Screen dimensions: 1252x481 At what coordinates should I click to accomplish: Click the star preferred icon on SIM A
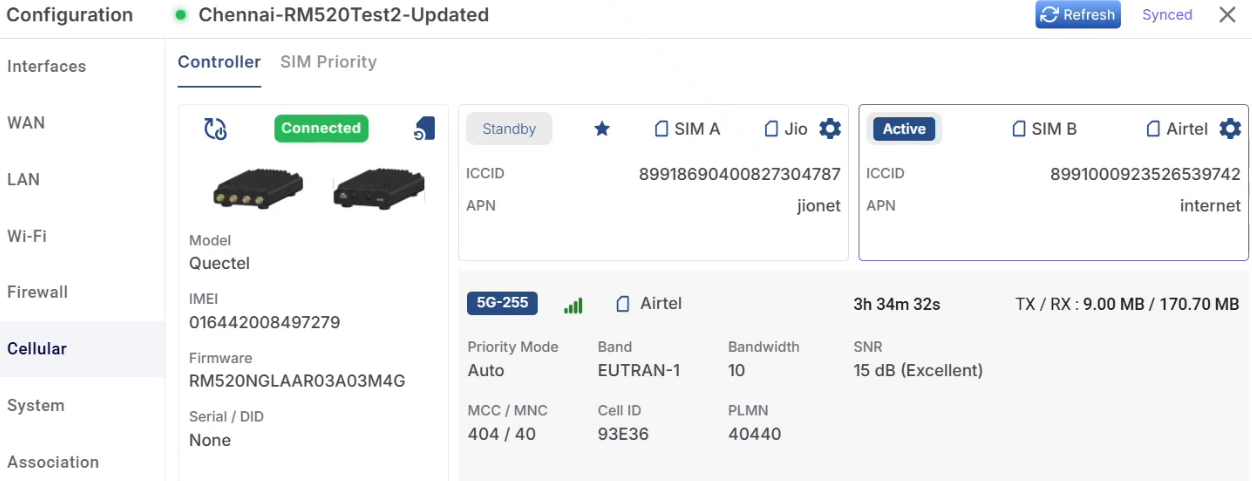(x=602, y=129)
